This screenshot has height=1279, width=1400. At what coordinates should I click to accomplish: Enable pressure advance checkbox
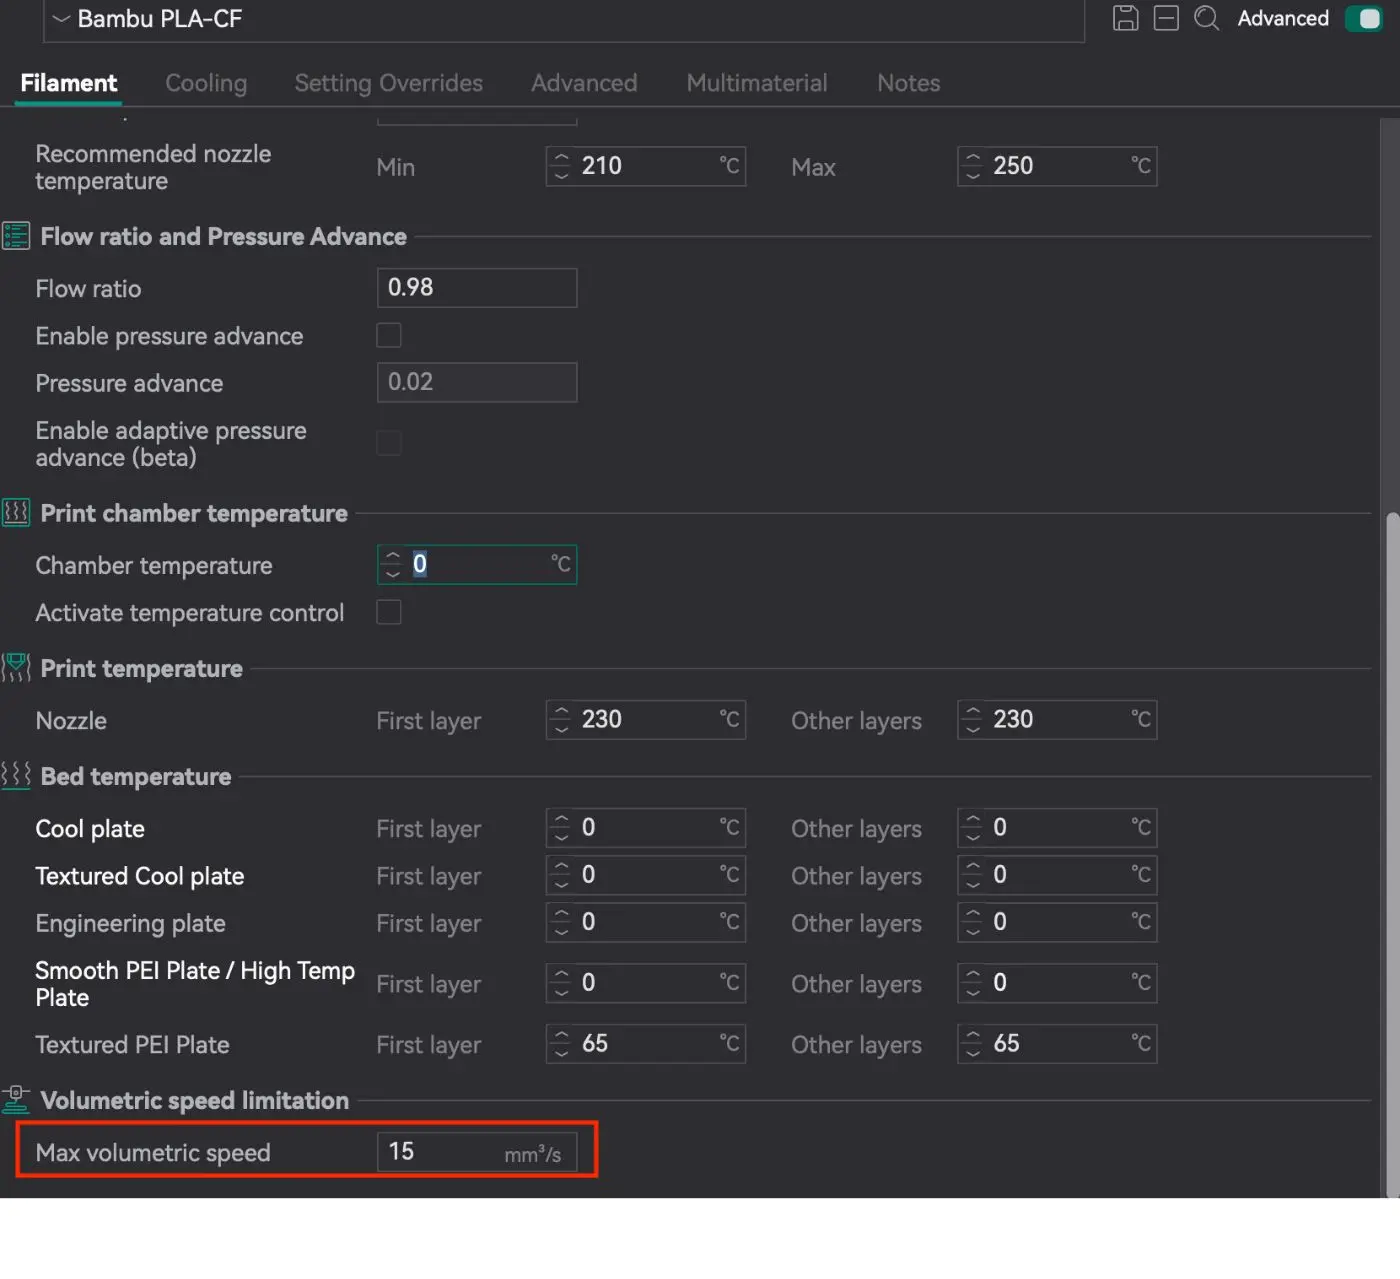(389, 335)
